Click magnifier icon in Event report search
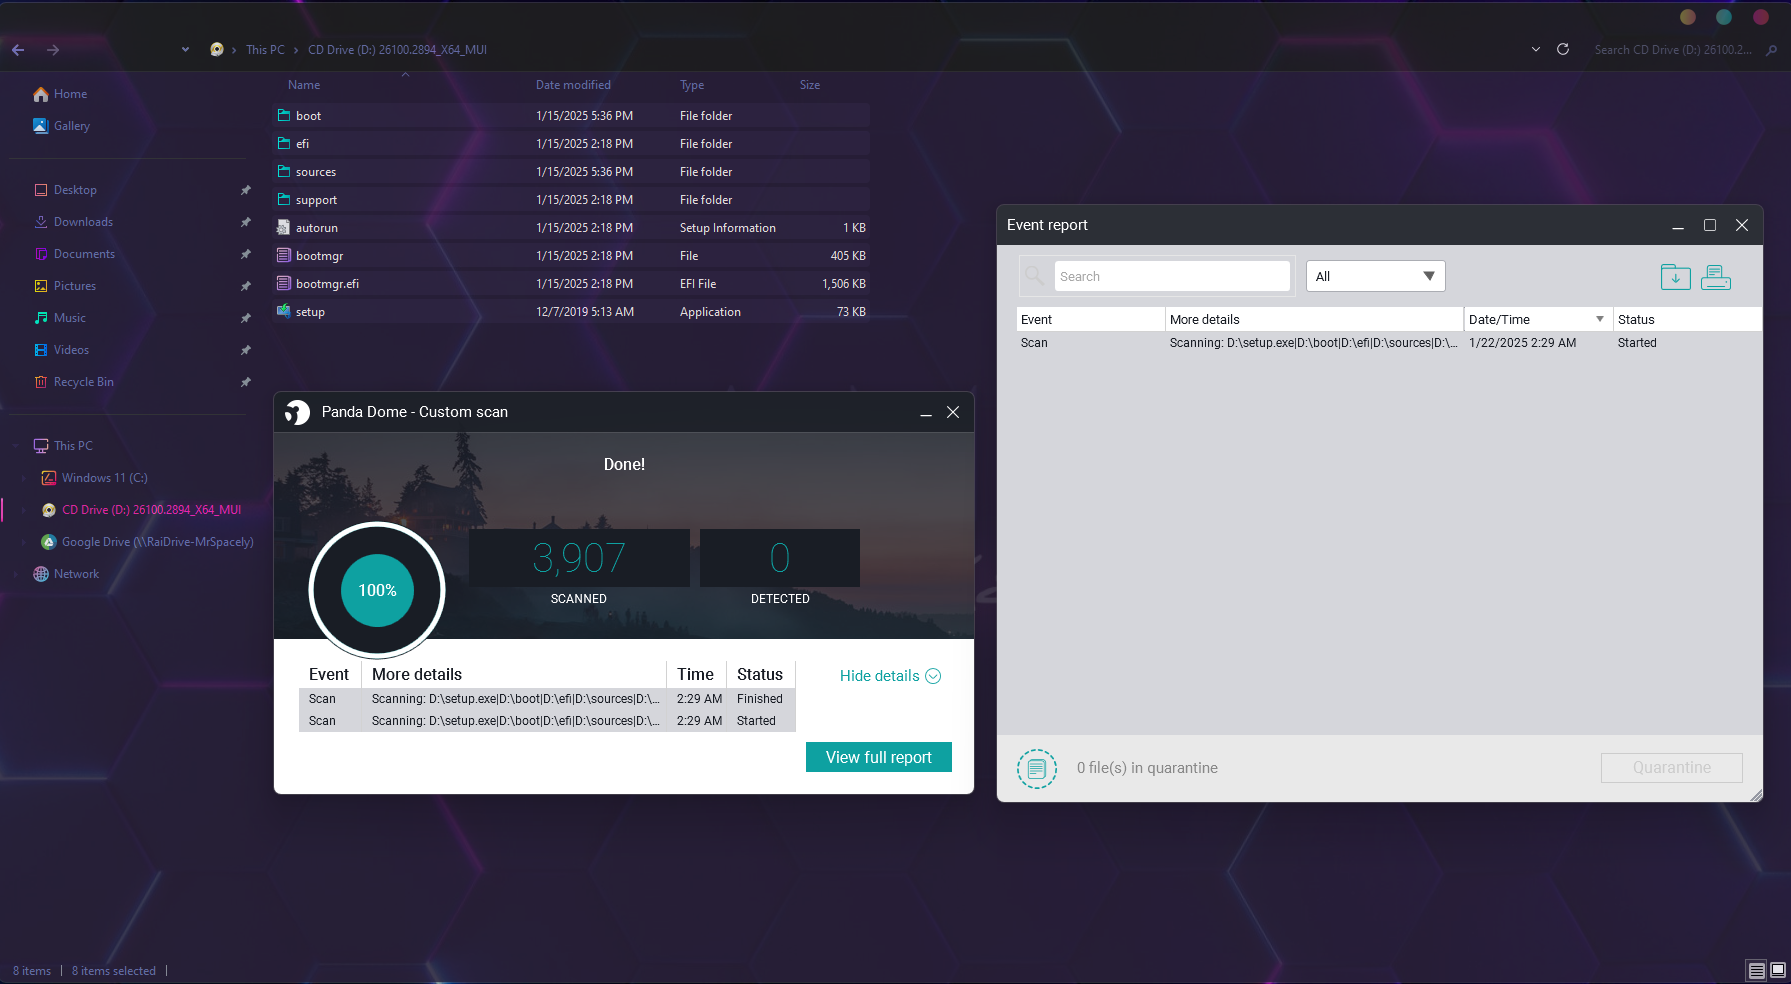This screenshot has width=1791, height=984. click(x=1036, y=276)
